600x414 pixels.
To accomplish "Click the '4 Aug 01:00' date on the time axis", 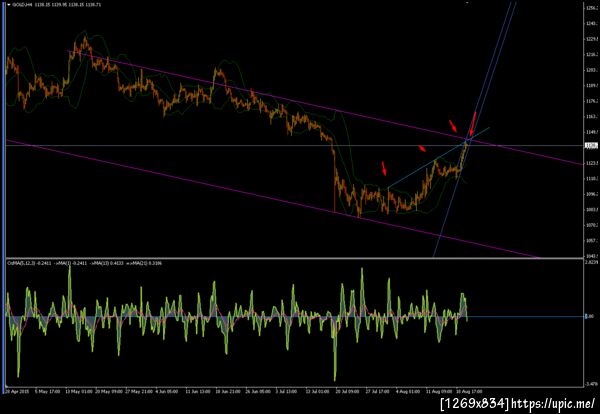I will click(409, 391).
